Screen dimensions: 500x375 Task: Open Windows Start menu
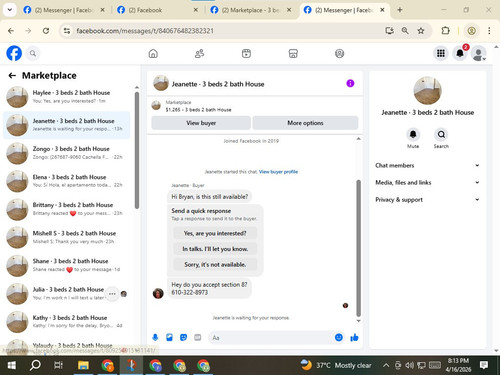pos(12,365)
